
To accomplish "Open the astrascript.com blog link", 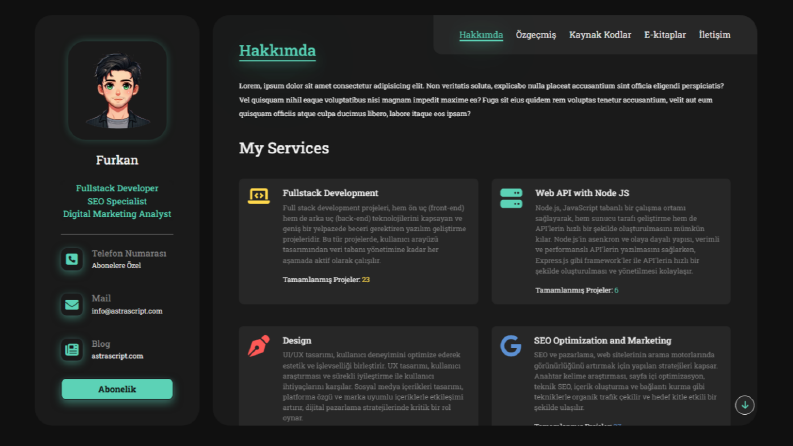I will tap(117, 356).
